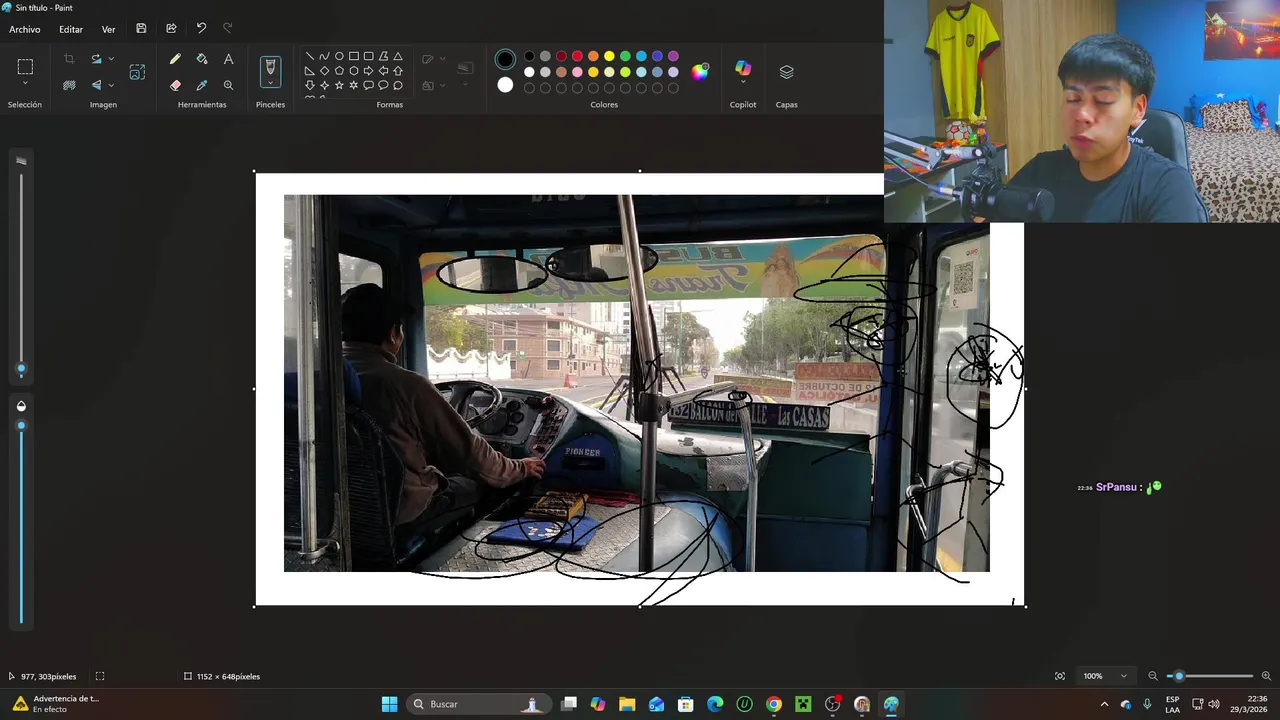Choose the pink color swatch
Screen dimensions: 1280x720
coord(577,72)
